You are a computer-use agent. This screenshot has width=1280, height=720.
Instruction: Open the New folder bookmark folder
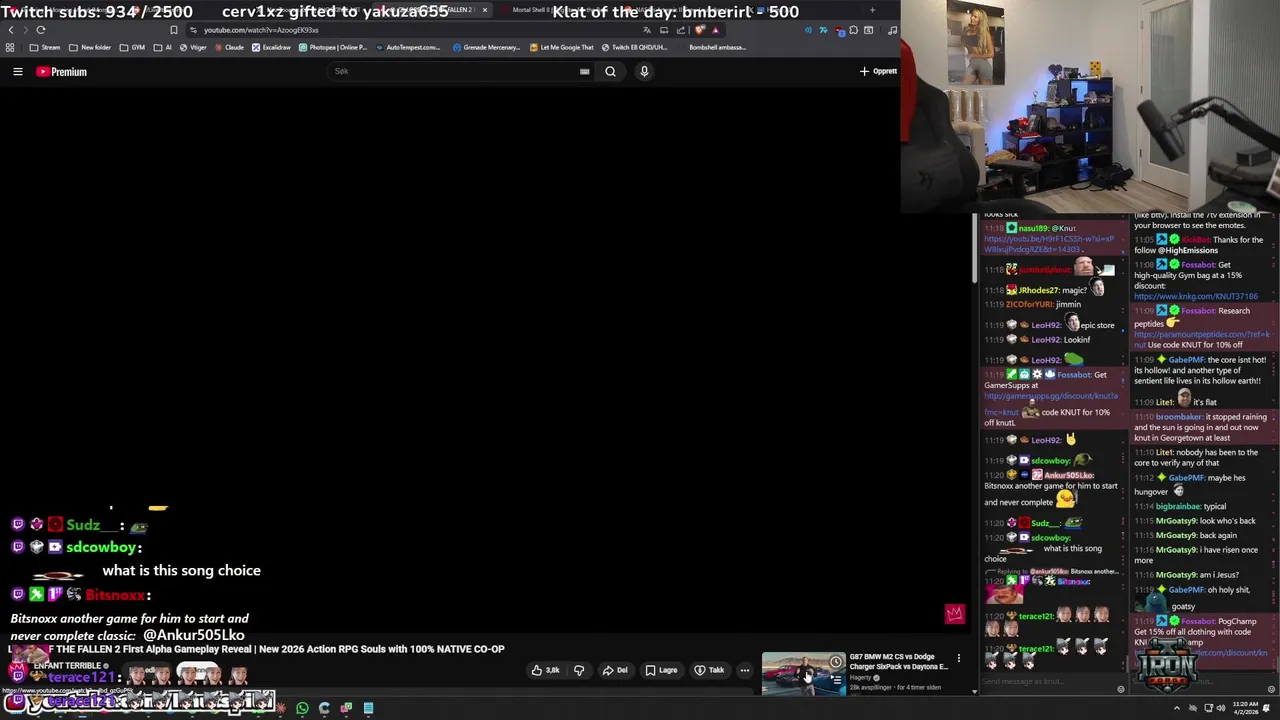(x=90, y=47)
